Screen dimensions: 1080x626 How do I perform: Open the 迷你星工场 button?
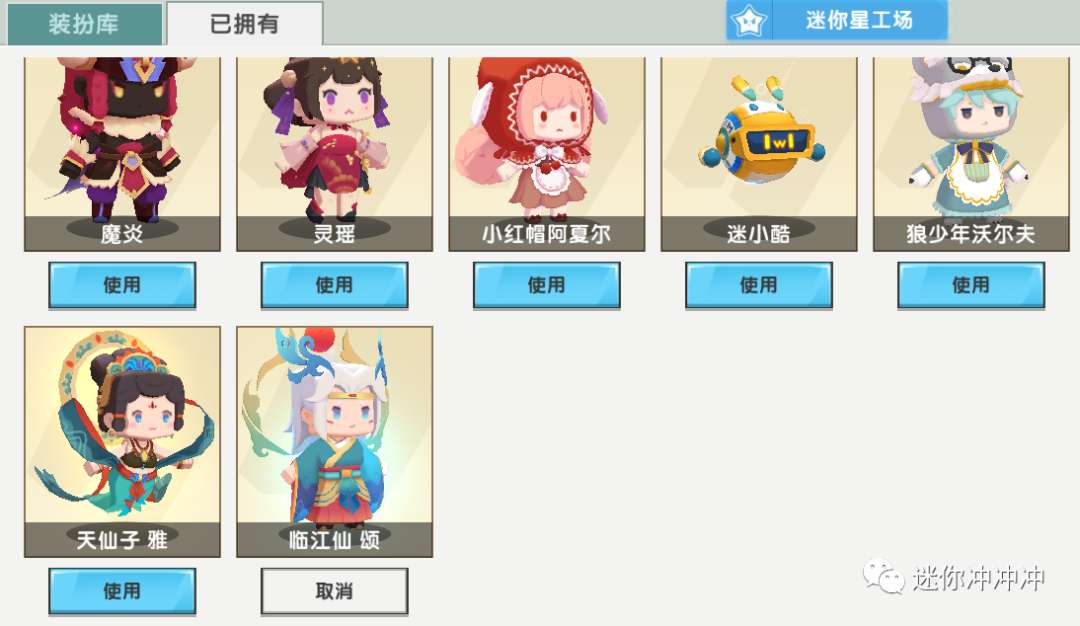(x=837, y=21)
